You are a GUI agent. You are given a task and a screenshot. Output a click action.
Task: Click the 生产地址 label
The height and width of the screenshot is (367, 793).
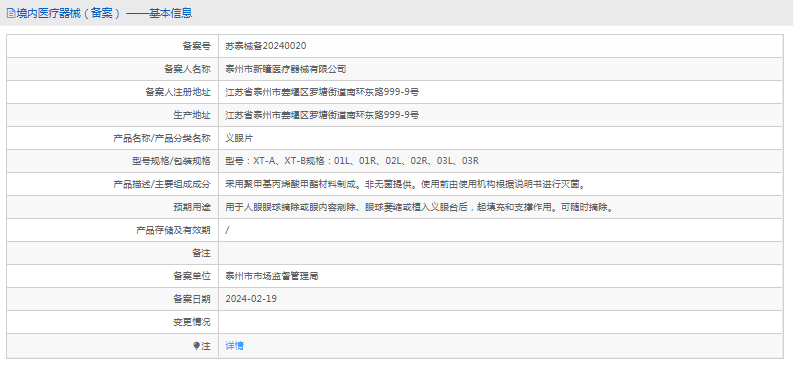[192, 115]
